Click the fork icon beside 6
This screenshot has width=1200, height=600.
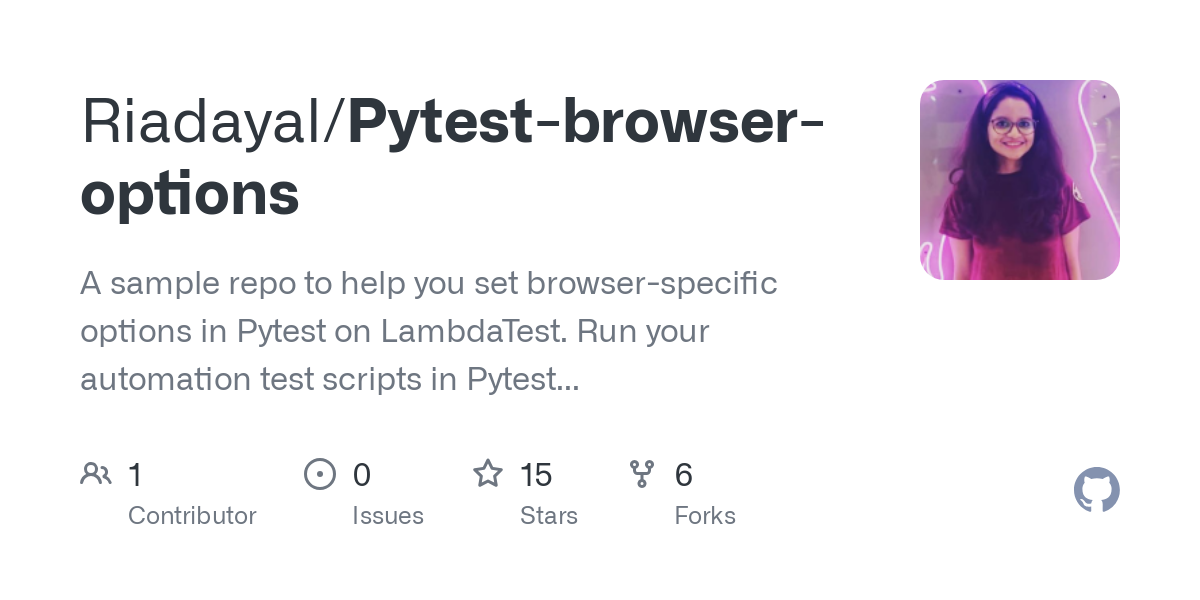642,474
